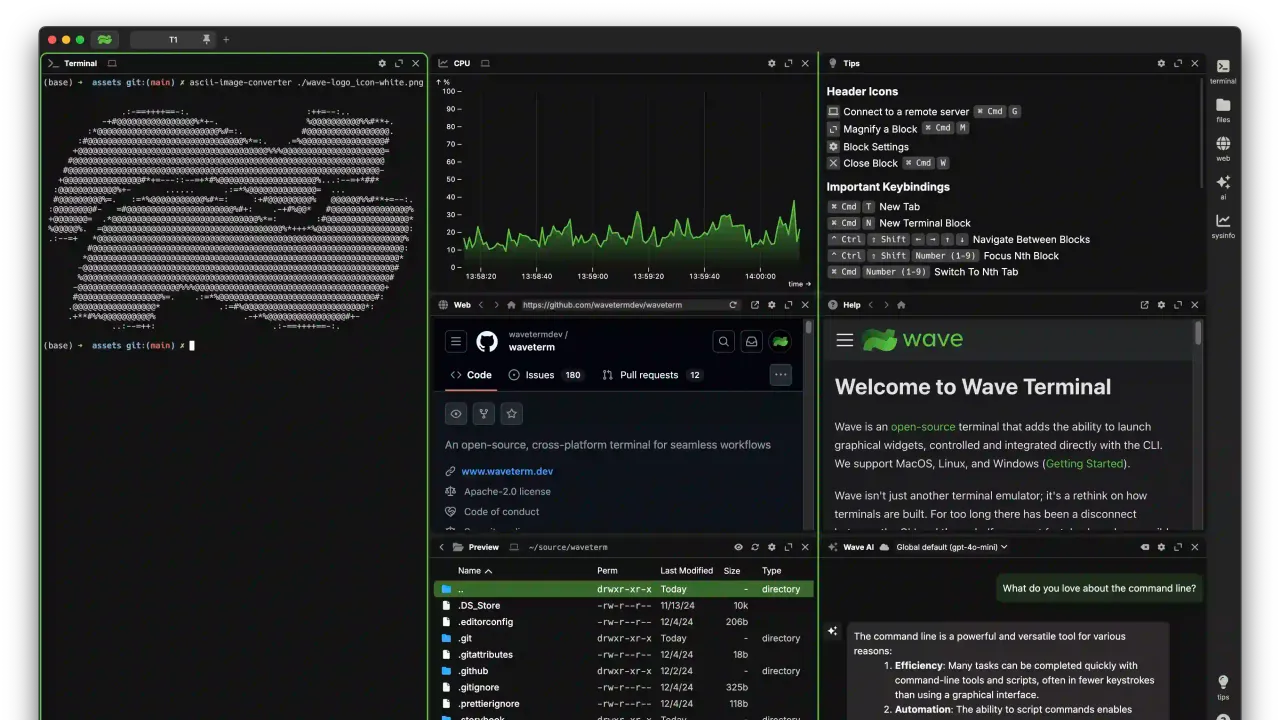
Task: Go to home page in Web block
Action: point(511,305)
